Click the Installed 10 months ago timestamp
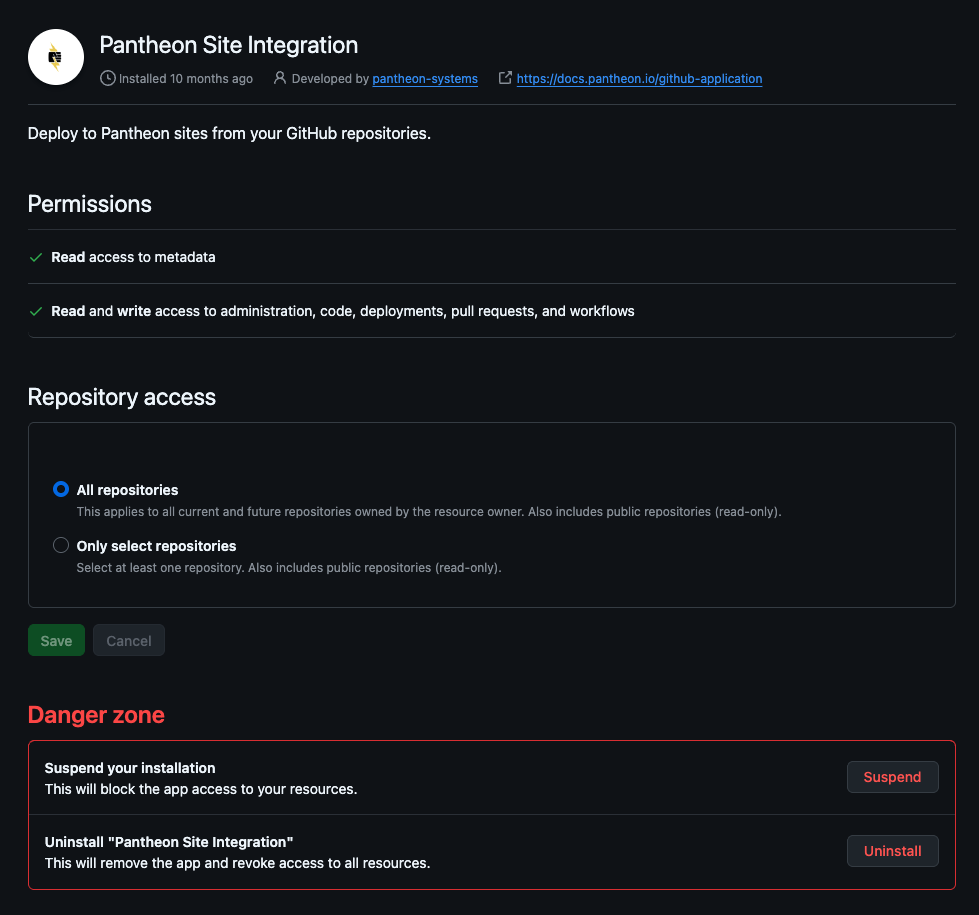This screenshot has height=915, width=979. tap(185, 78)
